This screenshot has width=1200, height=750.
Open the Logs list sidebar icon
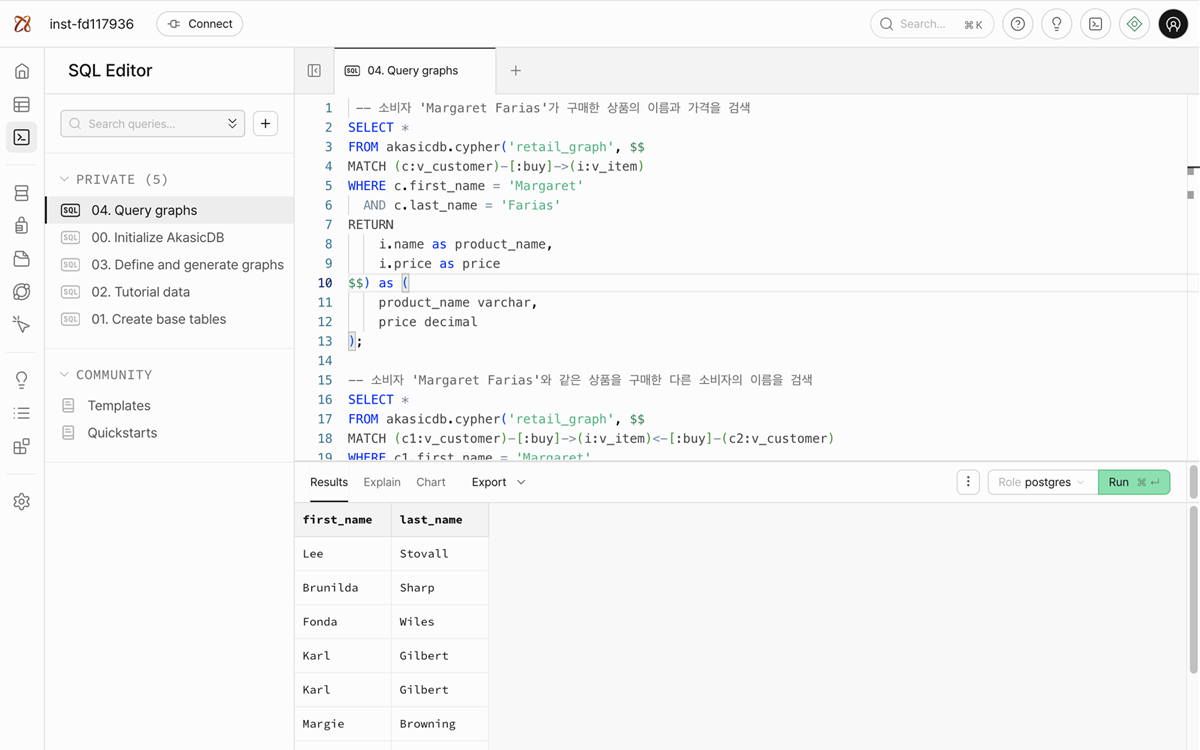(22, 413)
